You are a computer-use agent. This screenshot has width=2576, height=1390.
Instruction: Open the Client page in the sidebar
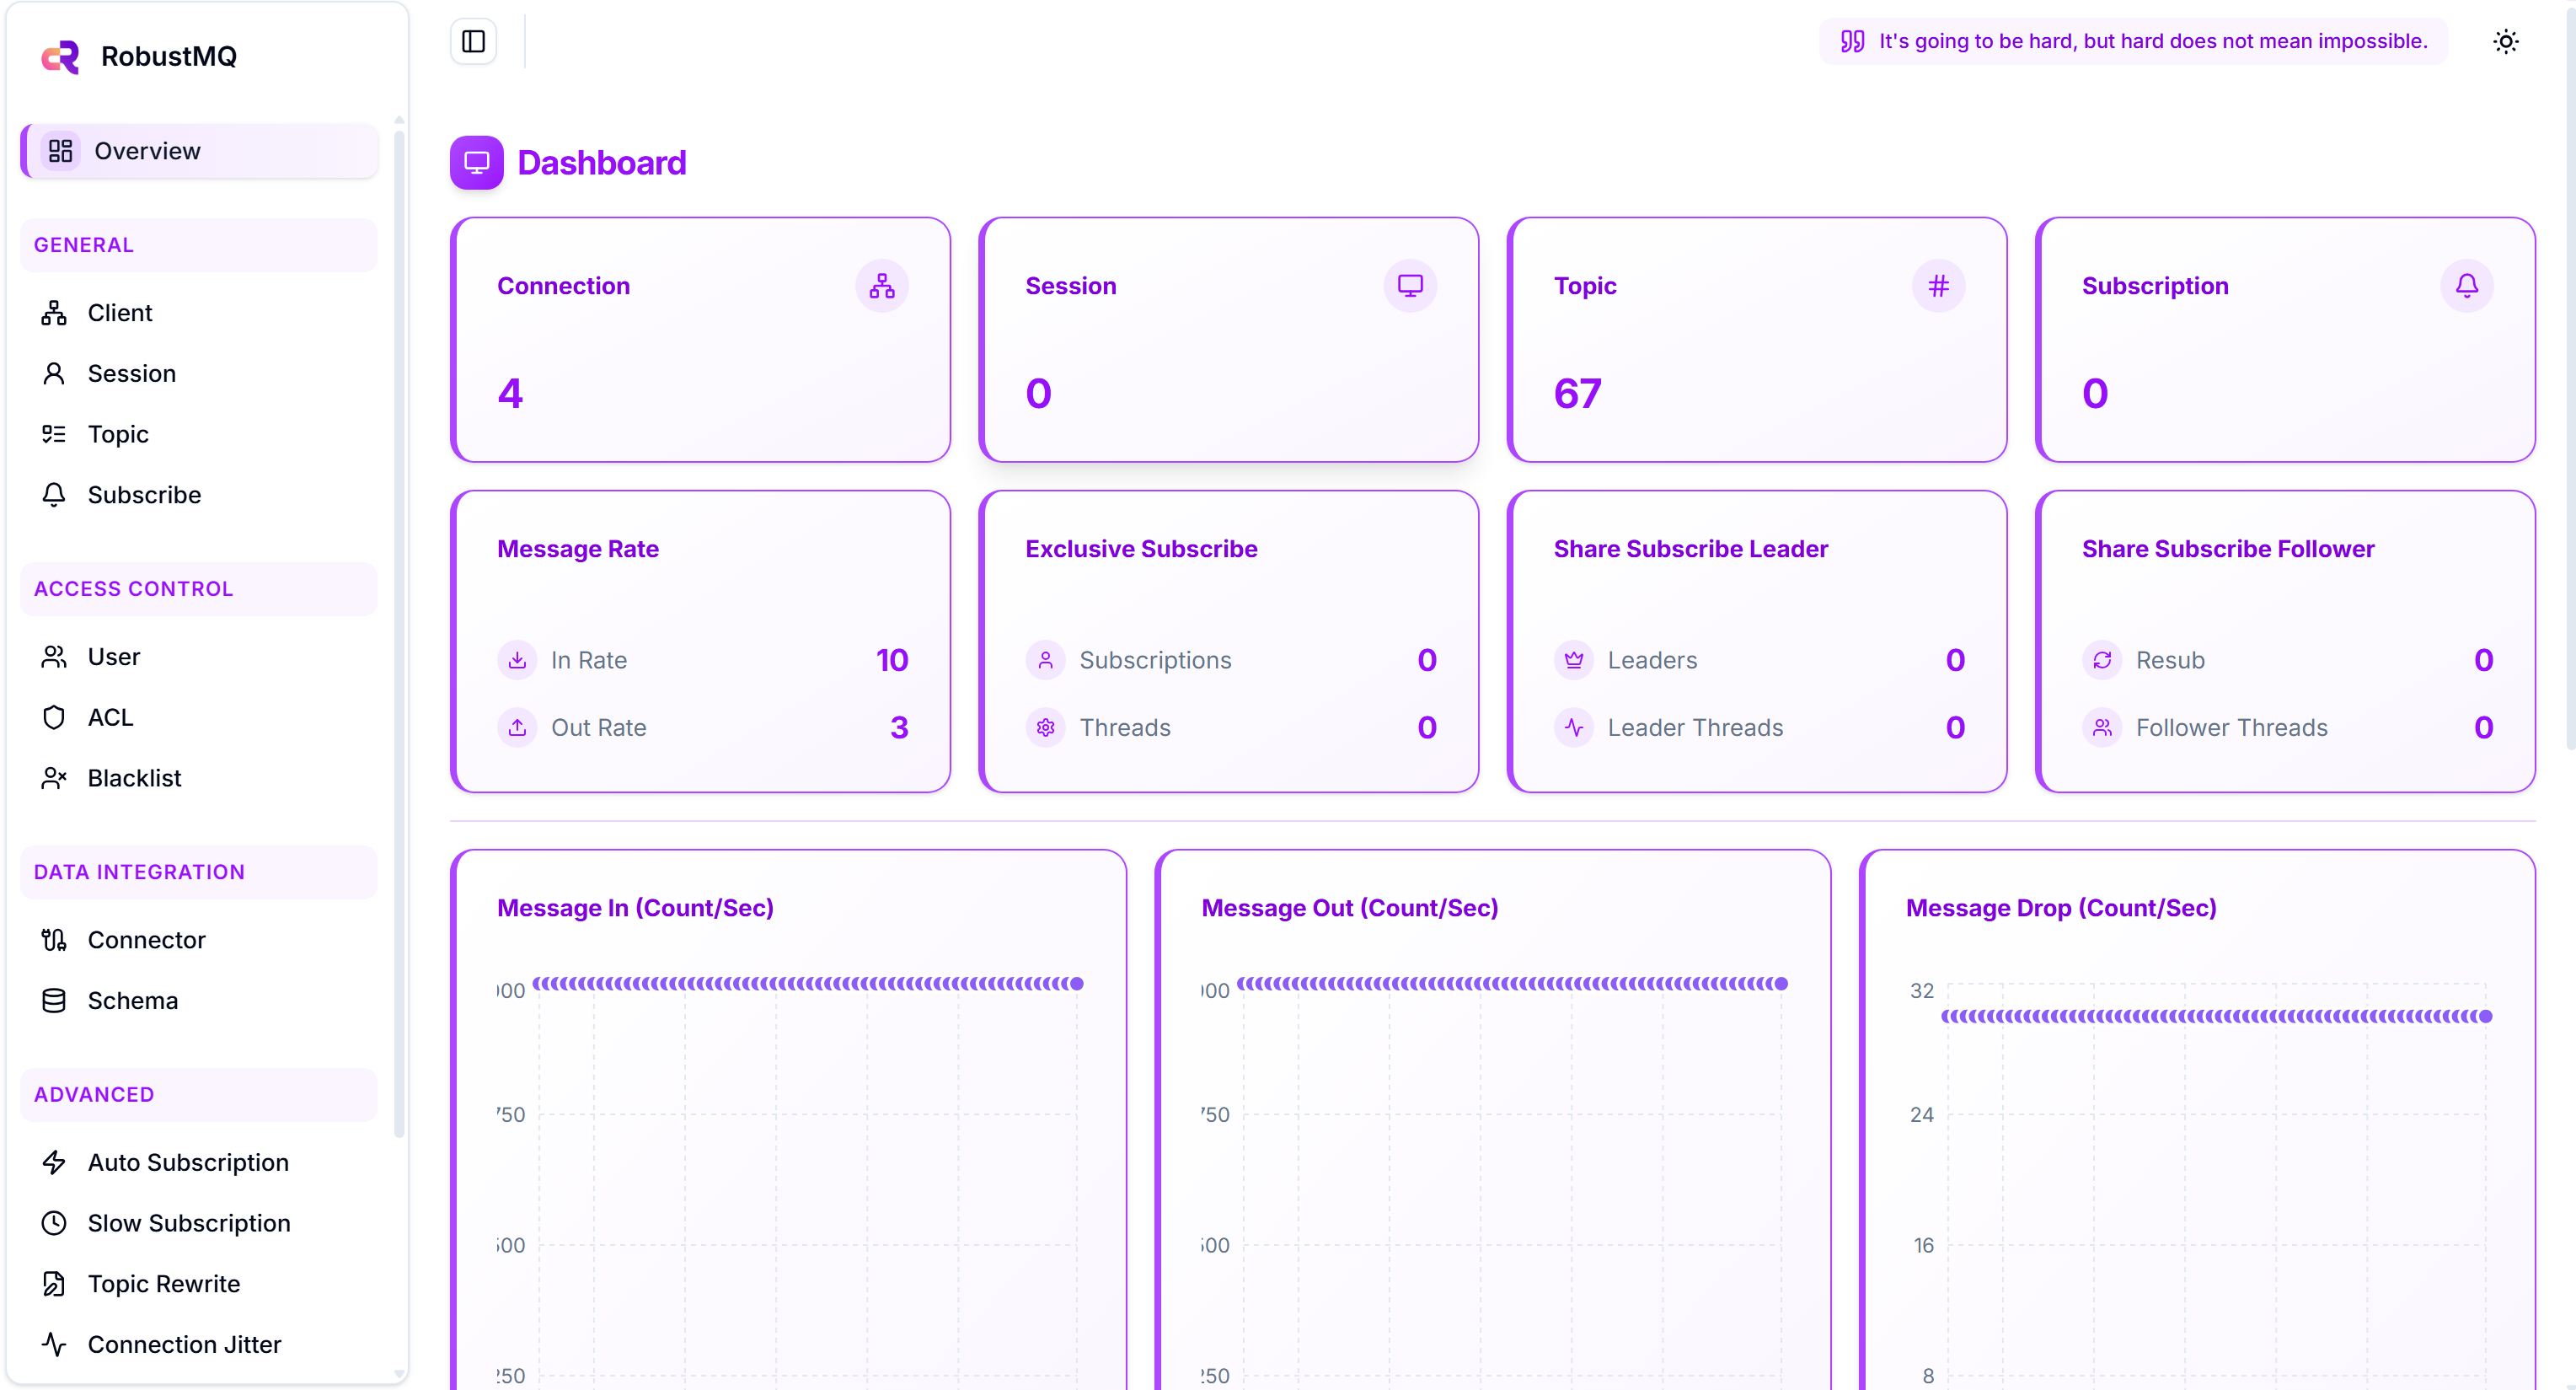click(119, 313)
